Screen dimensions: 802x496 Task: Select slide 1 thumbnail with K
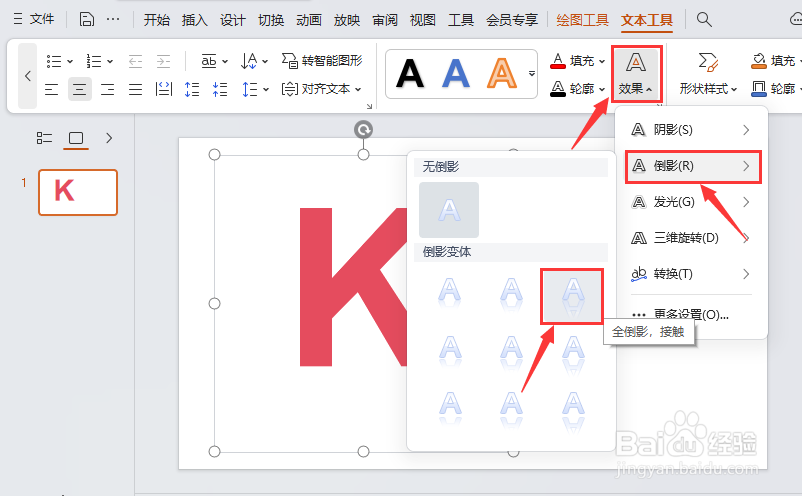click(x=78, y=192)
